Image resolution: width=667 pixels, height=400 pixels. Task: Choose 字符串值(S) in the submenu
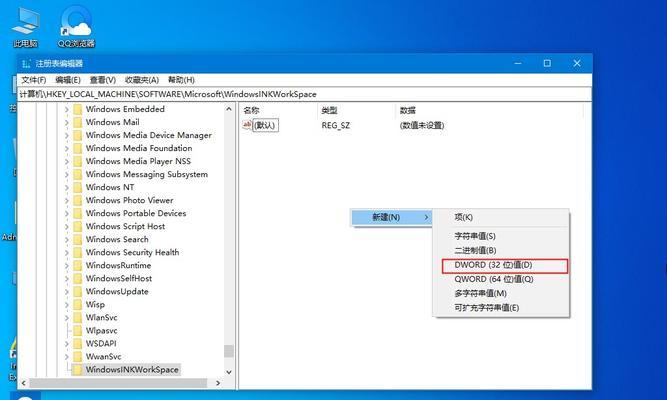tap(501, 236)
